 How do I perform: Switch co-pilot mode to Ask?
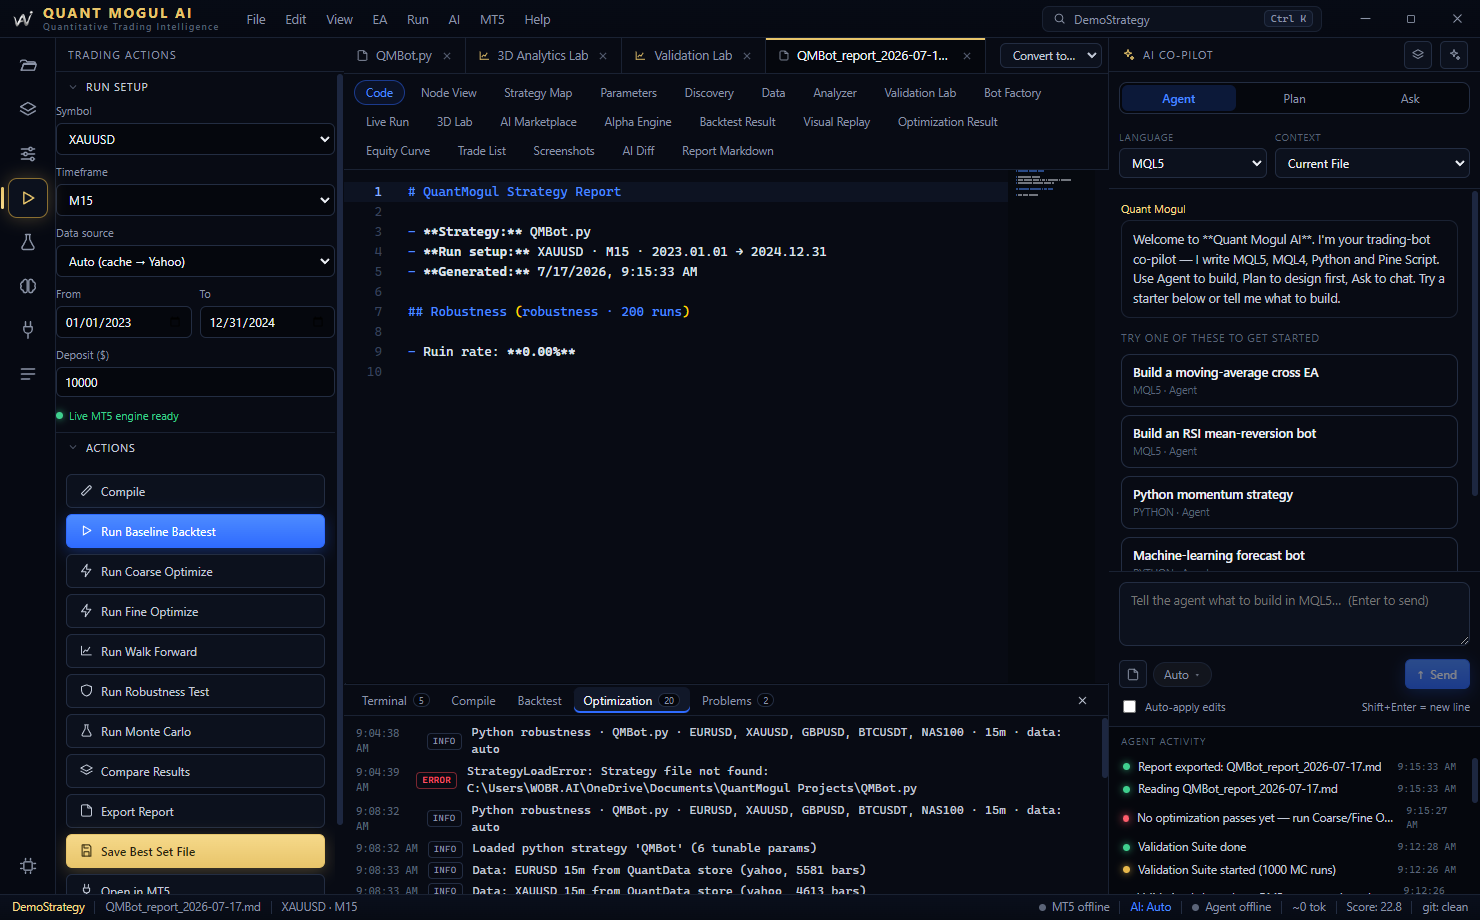click(1410, 98)
